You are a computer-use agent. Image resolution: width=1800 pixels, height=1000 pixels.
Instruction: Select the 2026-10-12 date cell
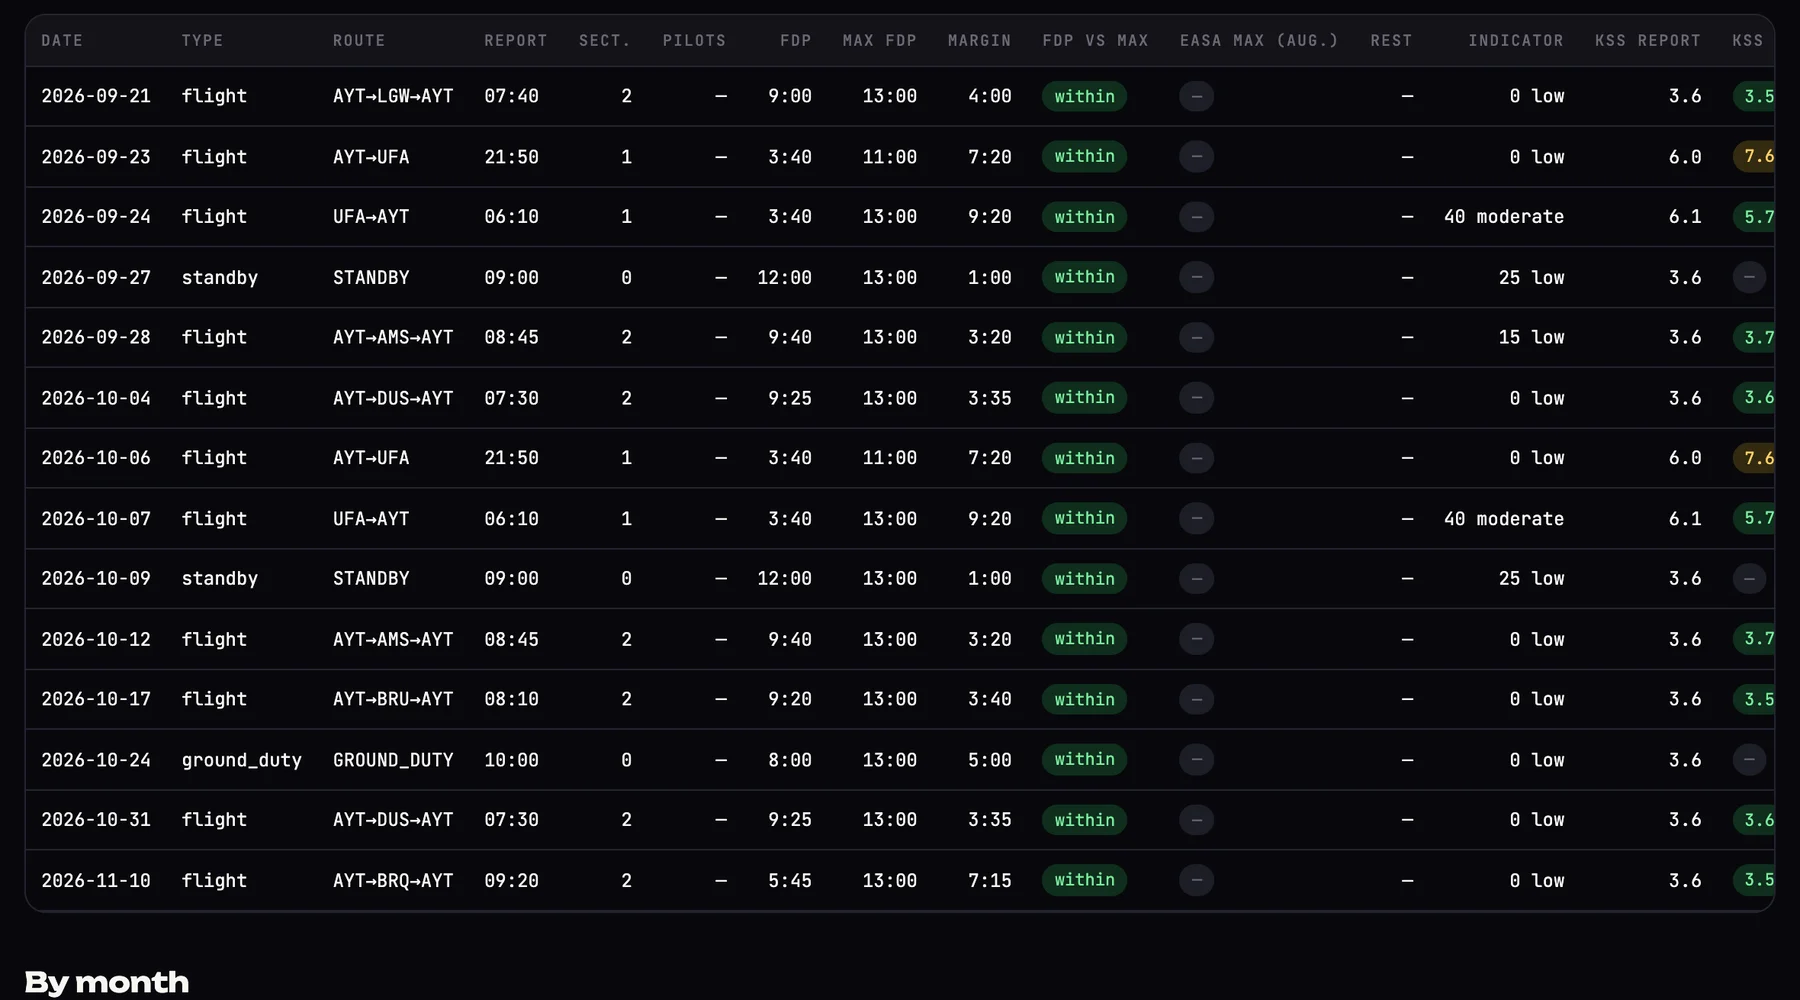point(96,639)
